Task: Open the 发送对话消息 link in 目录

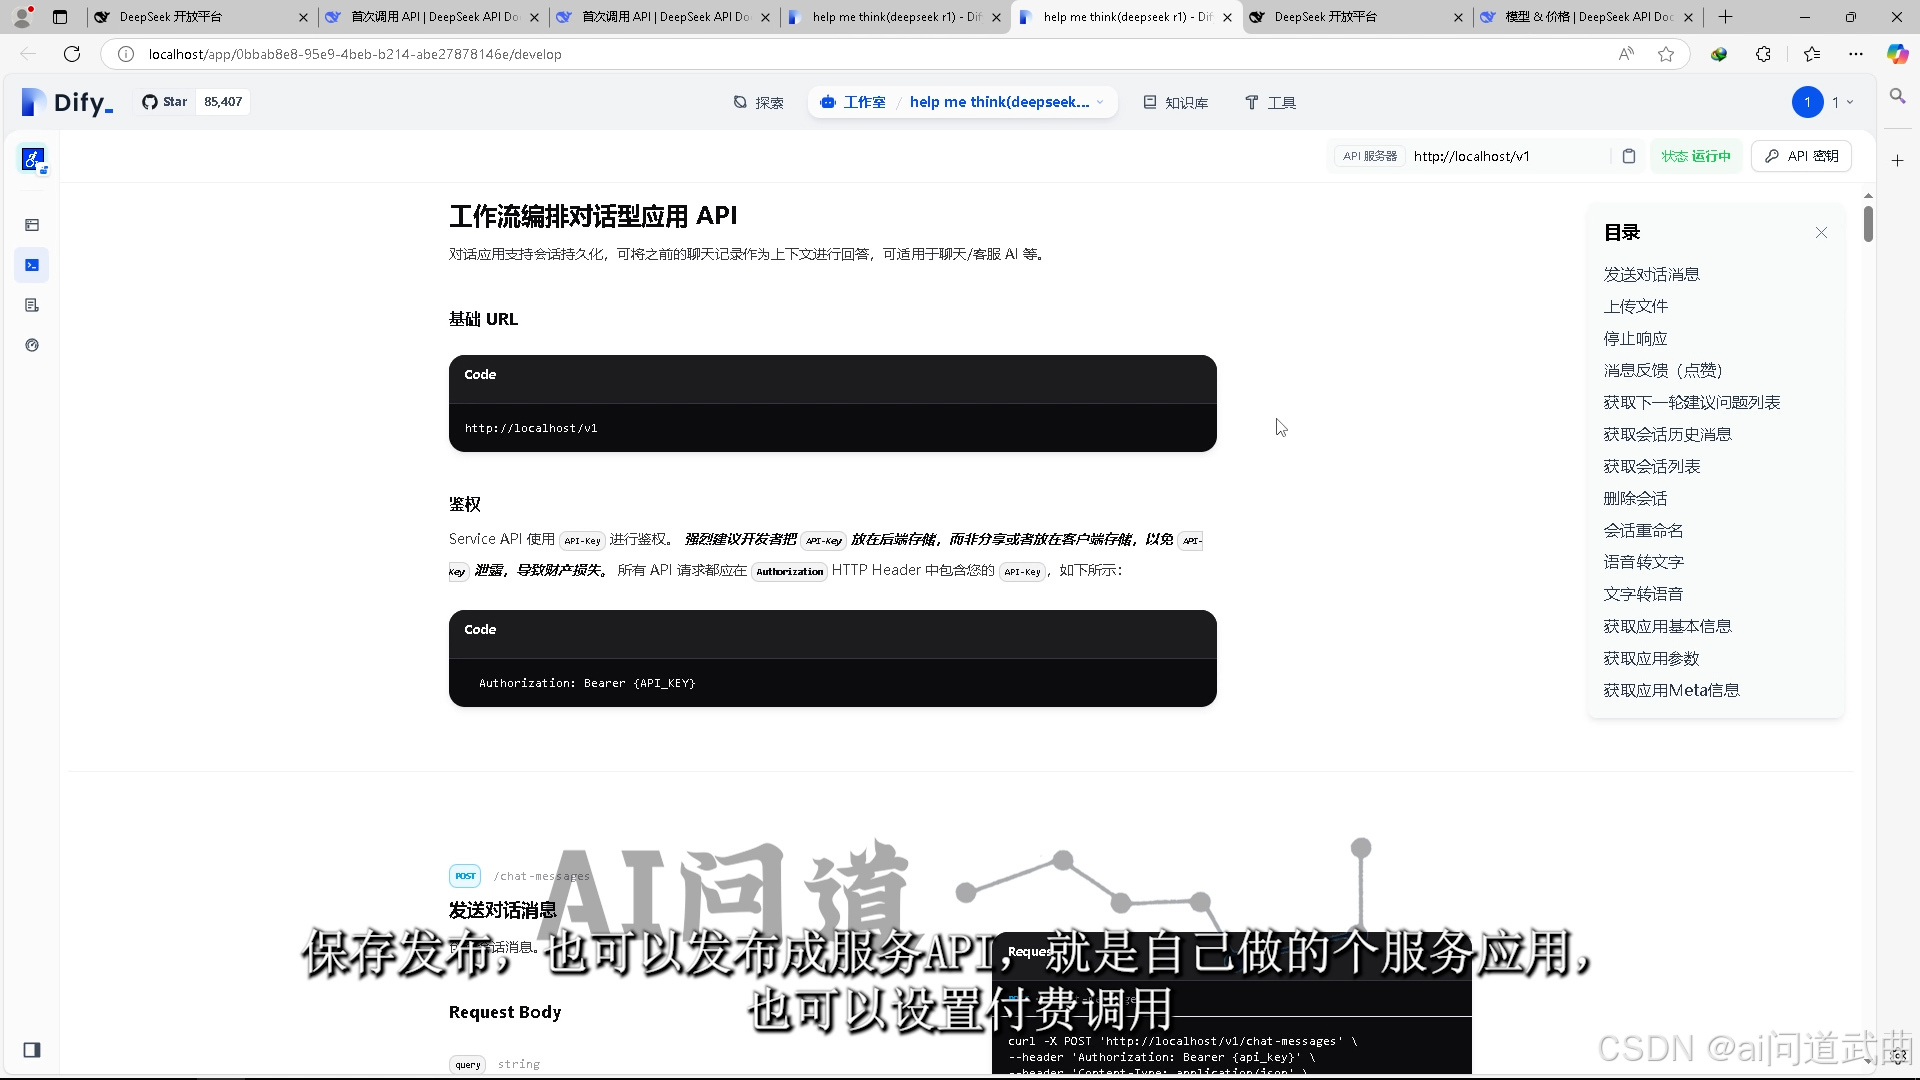Action: tap(1651, 273)
